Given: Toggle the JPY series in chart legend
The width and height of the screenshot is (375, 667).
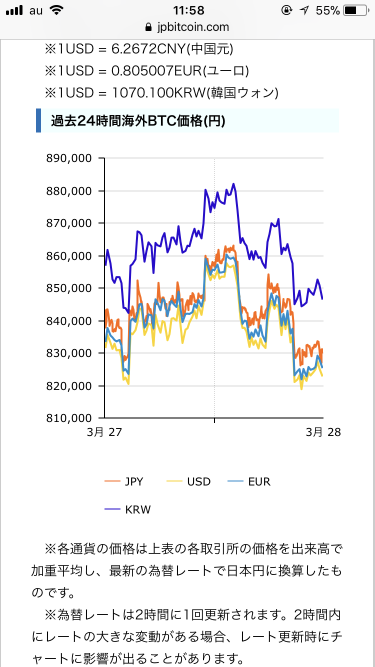Looking at the screenshot, I should pos(124,482).
